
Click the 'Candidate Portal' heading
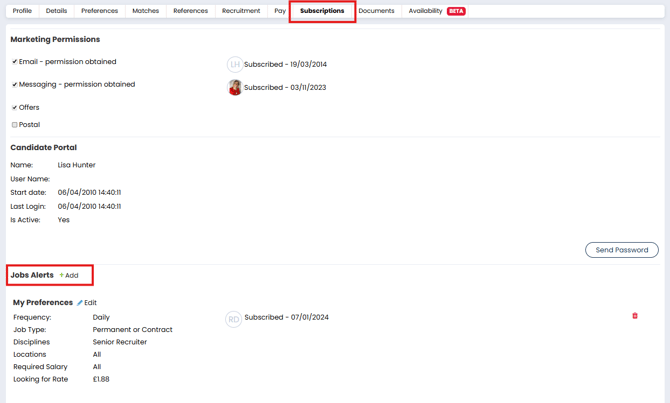tap(44, 147)
